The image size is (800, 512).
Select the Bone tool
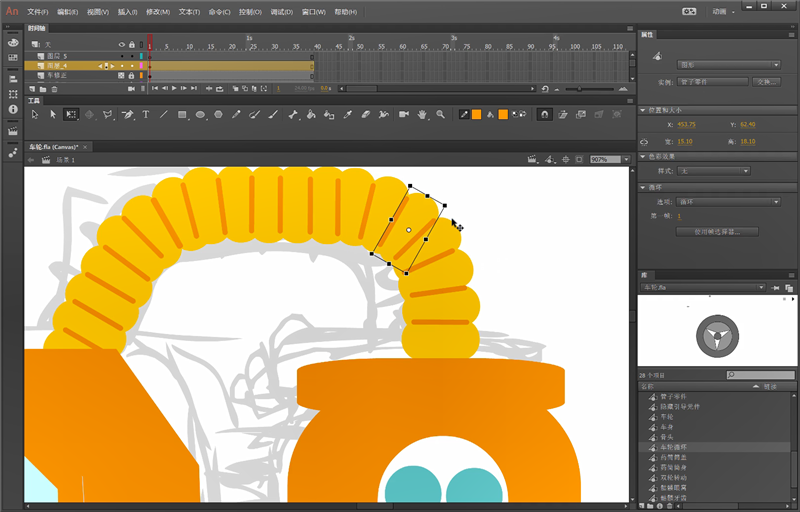point(293,114)
